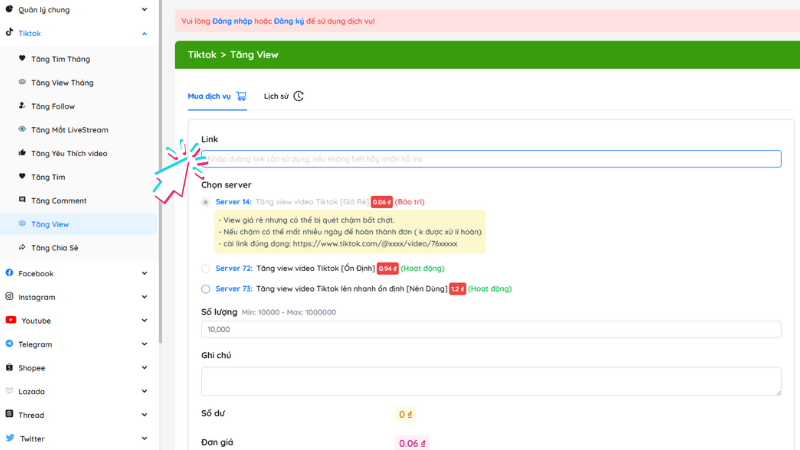Expand the Shopee section chevron
The image size is (800, 450).
144,368
